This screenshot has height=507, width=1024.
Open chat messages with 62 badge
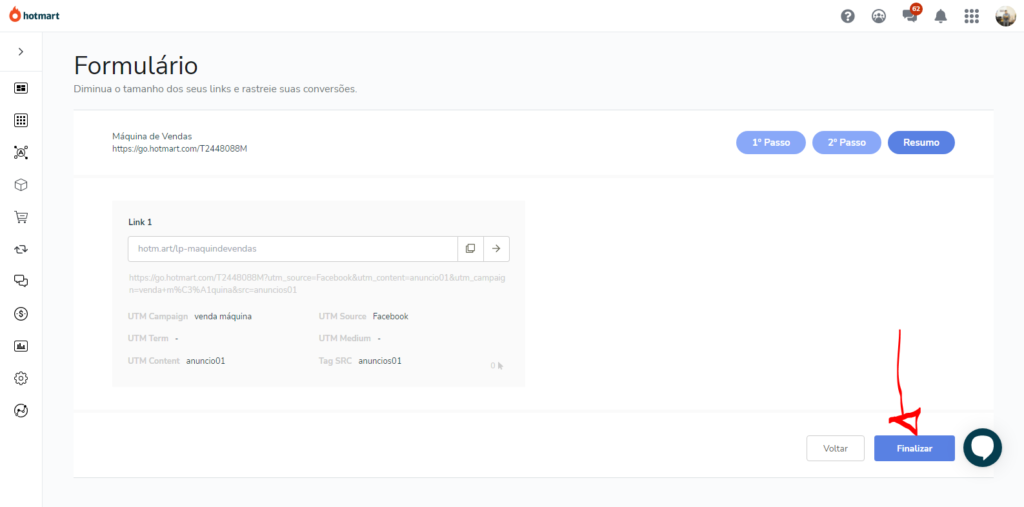pos(909,16)
